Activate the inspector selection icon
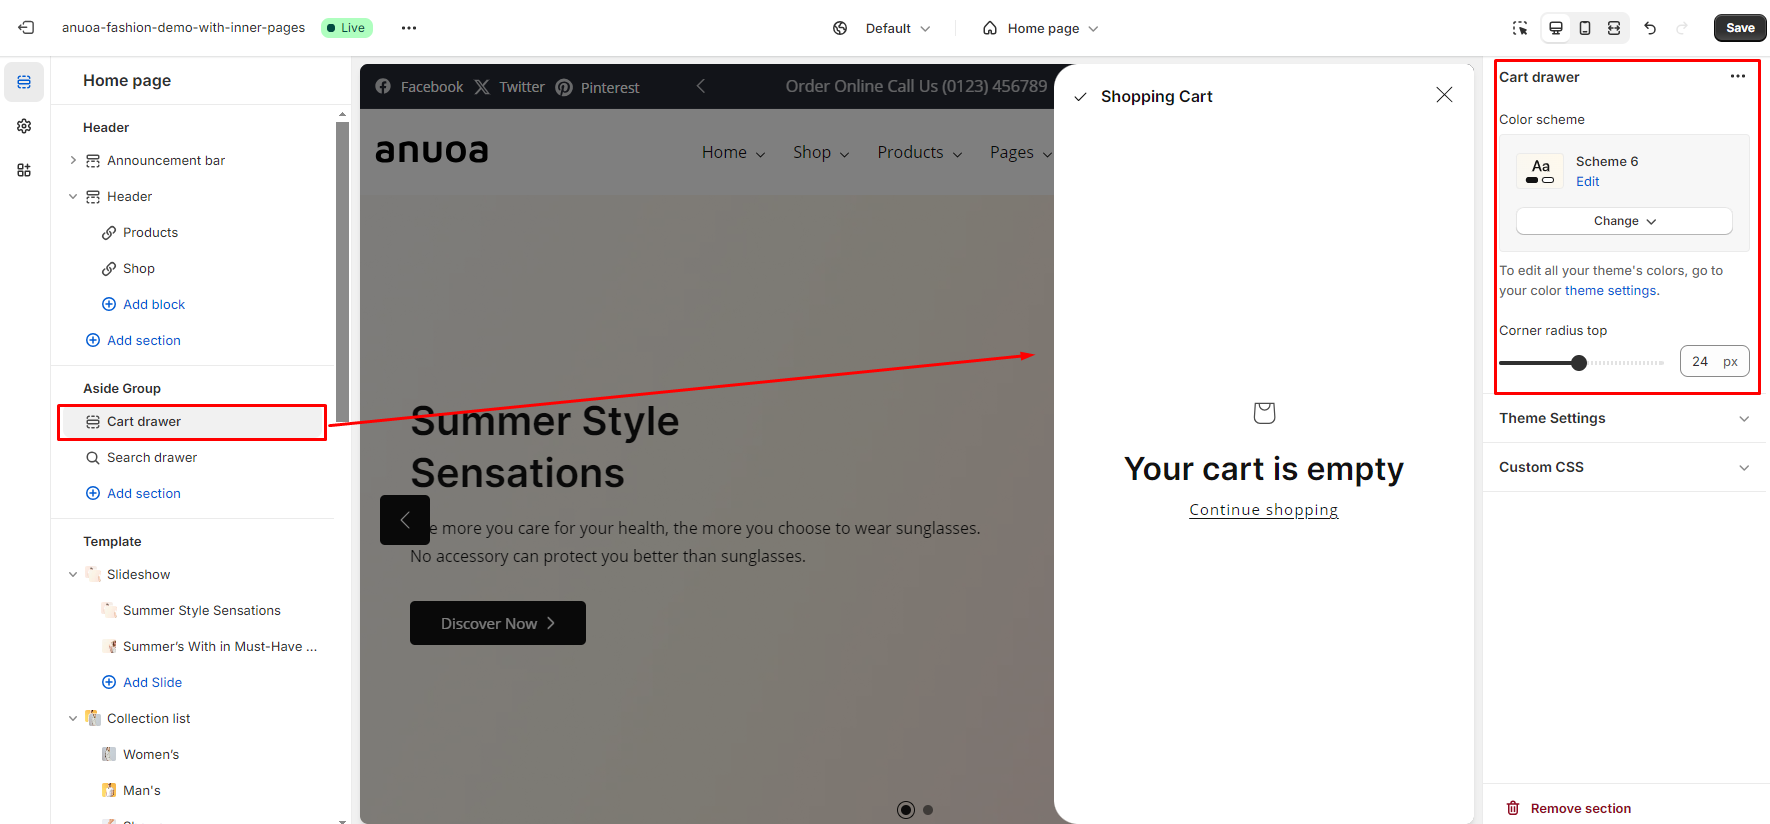 point(1520,28)
